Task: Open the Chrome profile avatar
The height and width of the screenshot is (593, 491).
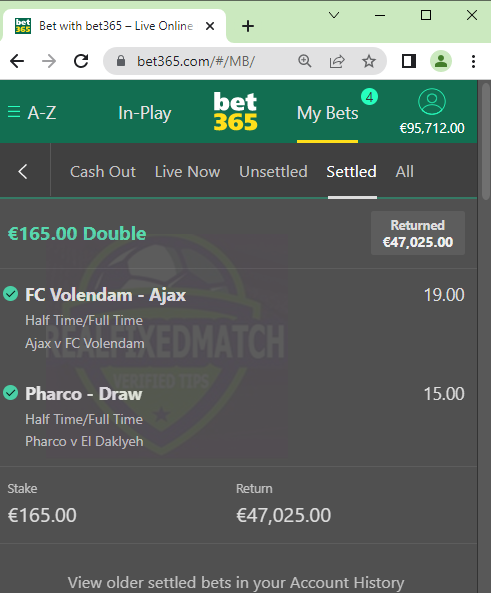Action: click(441, 61)
